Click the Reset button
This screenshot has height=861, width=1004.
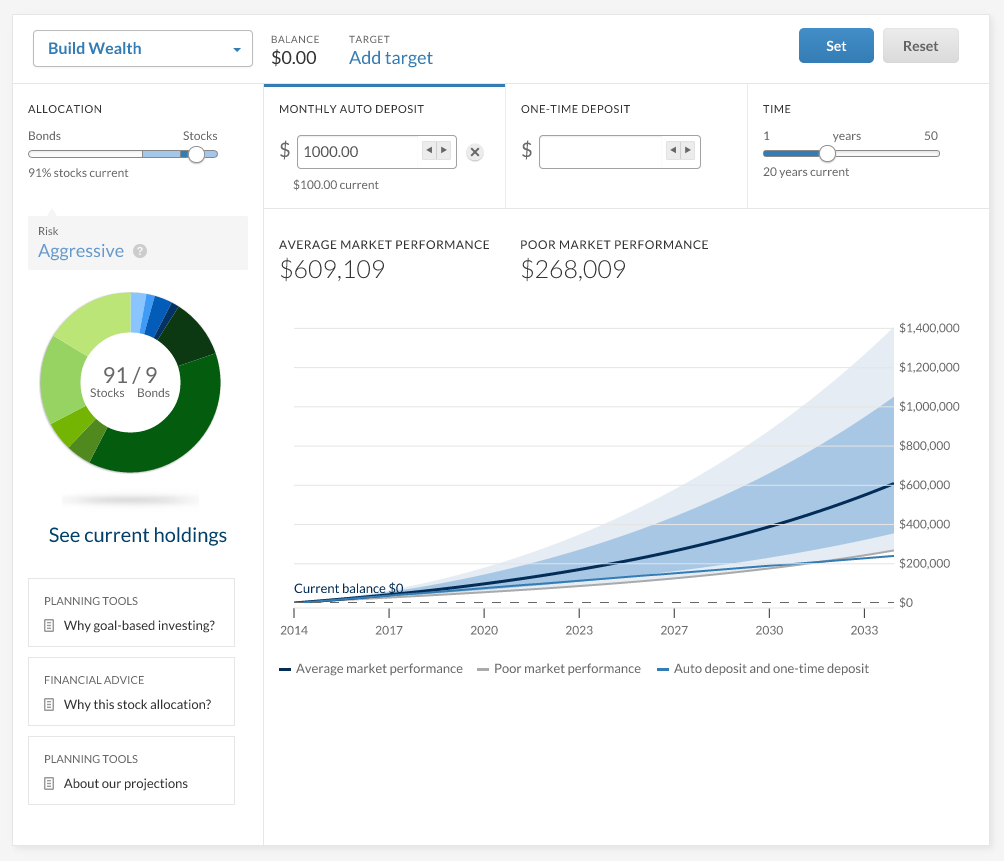click(x=920, y=45)
